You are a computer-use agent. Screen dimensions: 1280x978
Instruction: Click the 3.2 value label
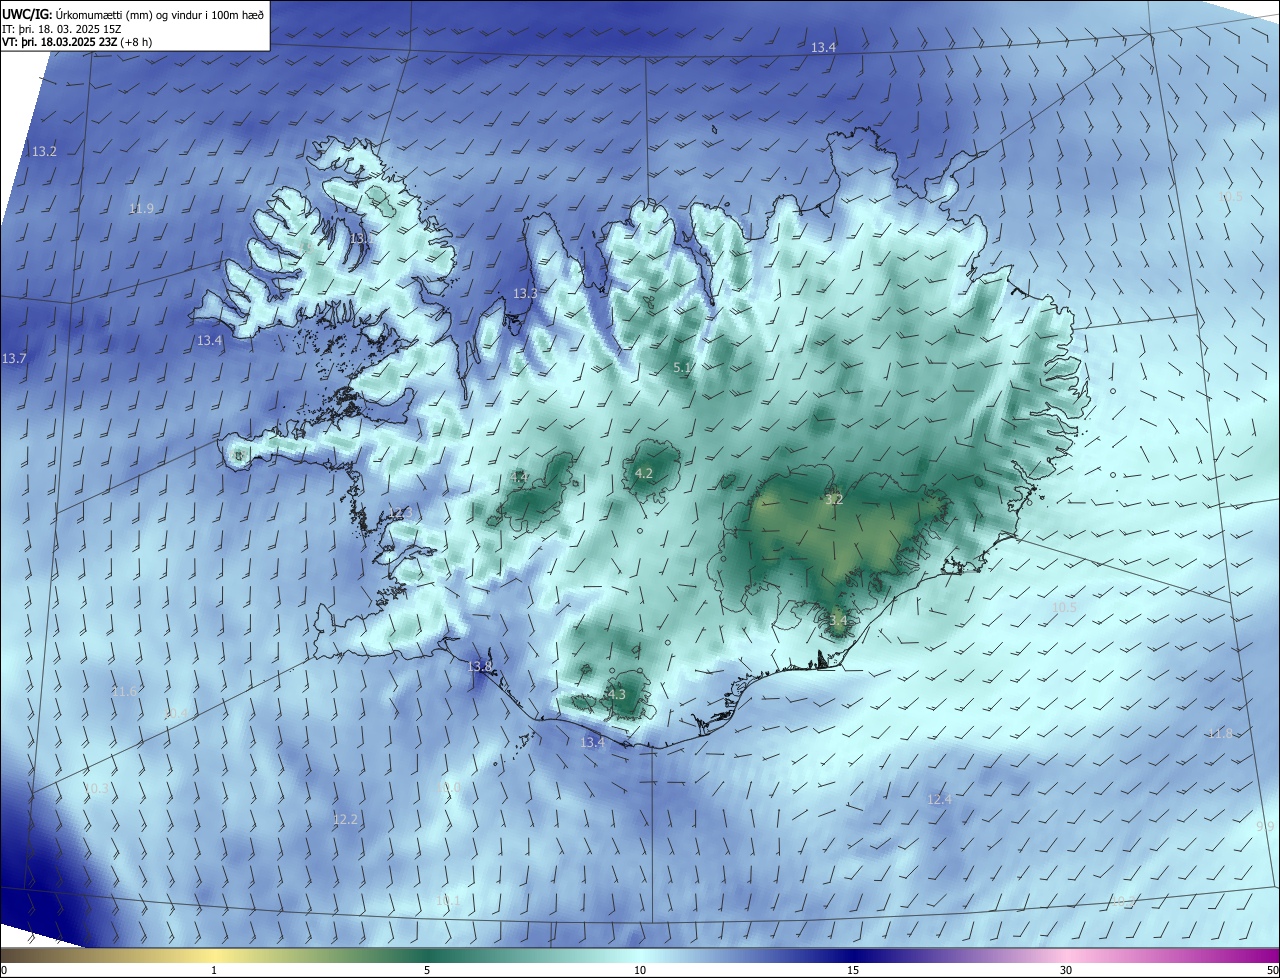834,498
